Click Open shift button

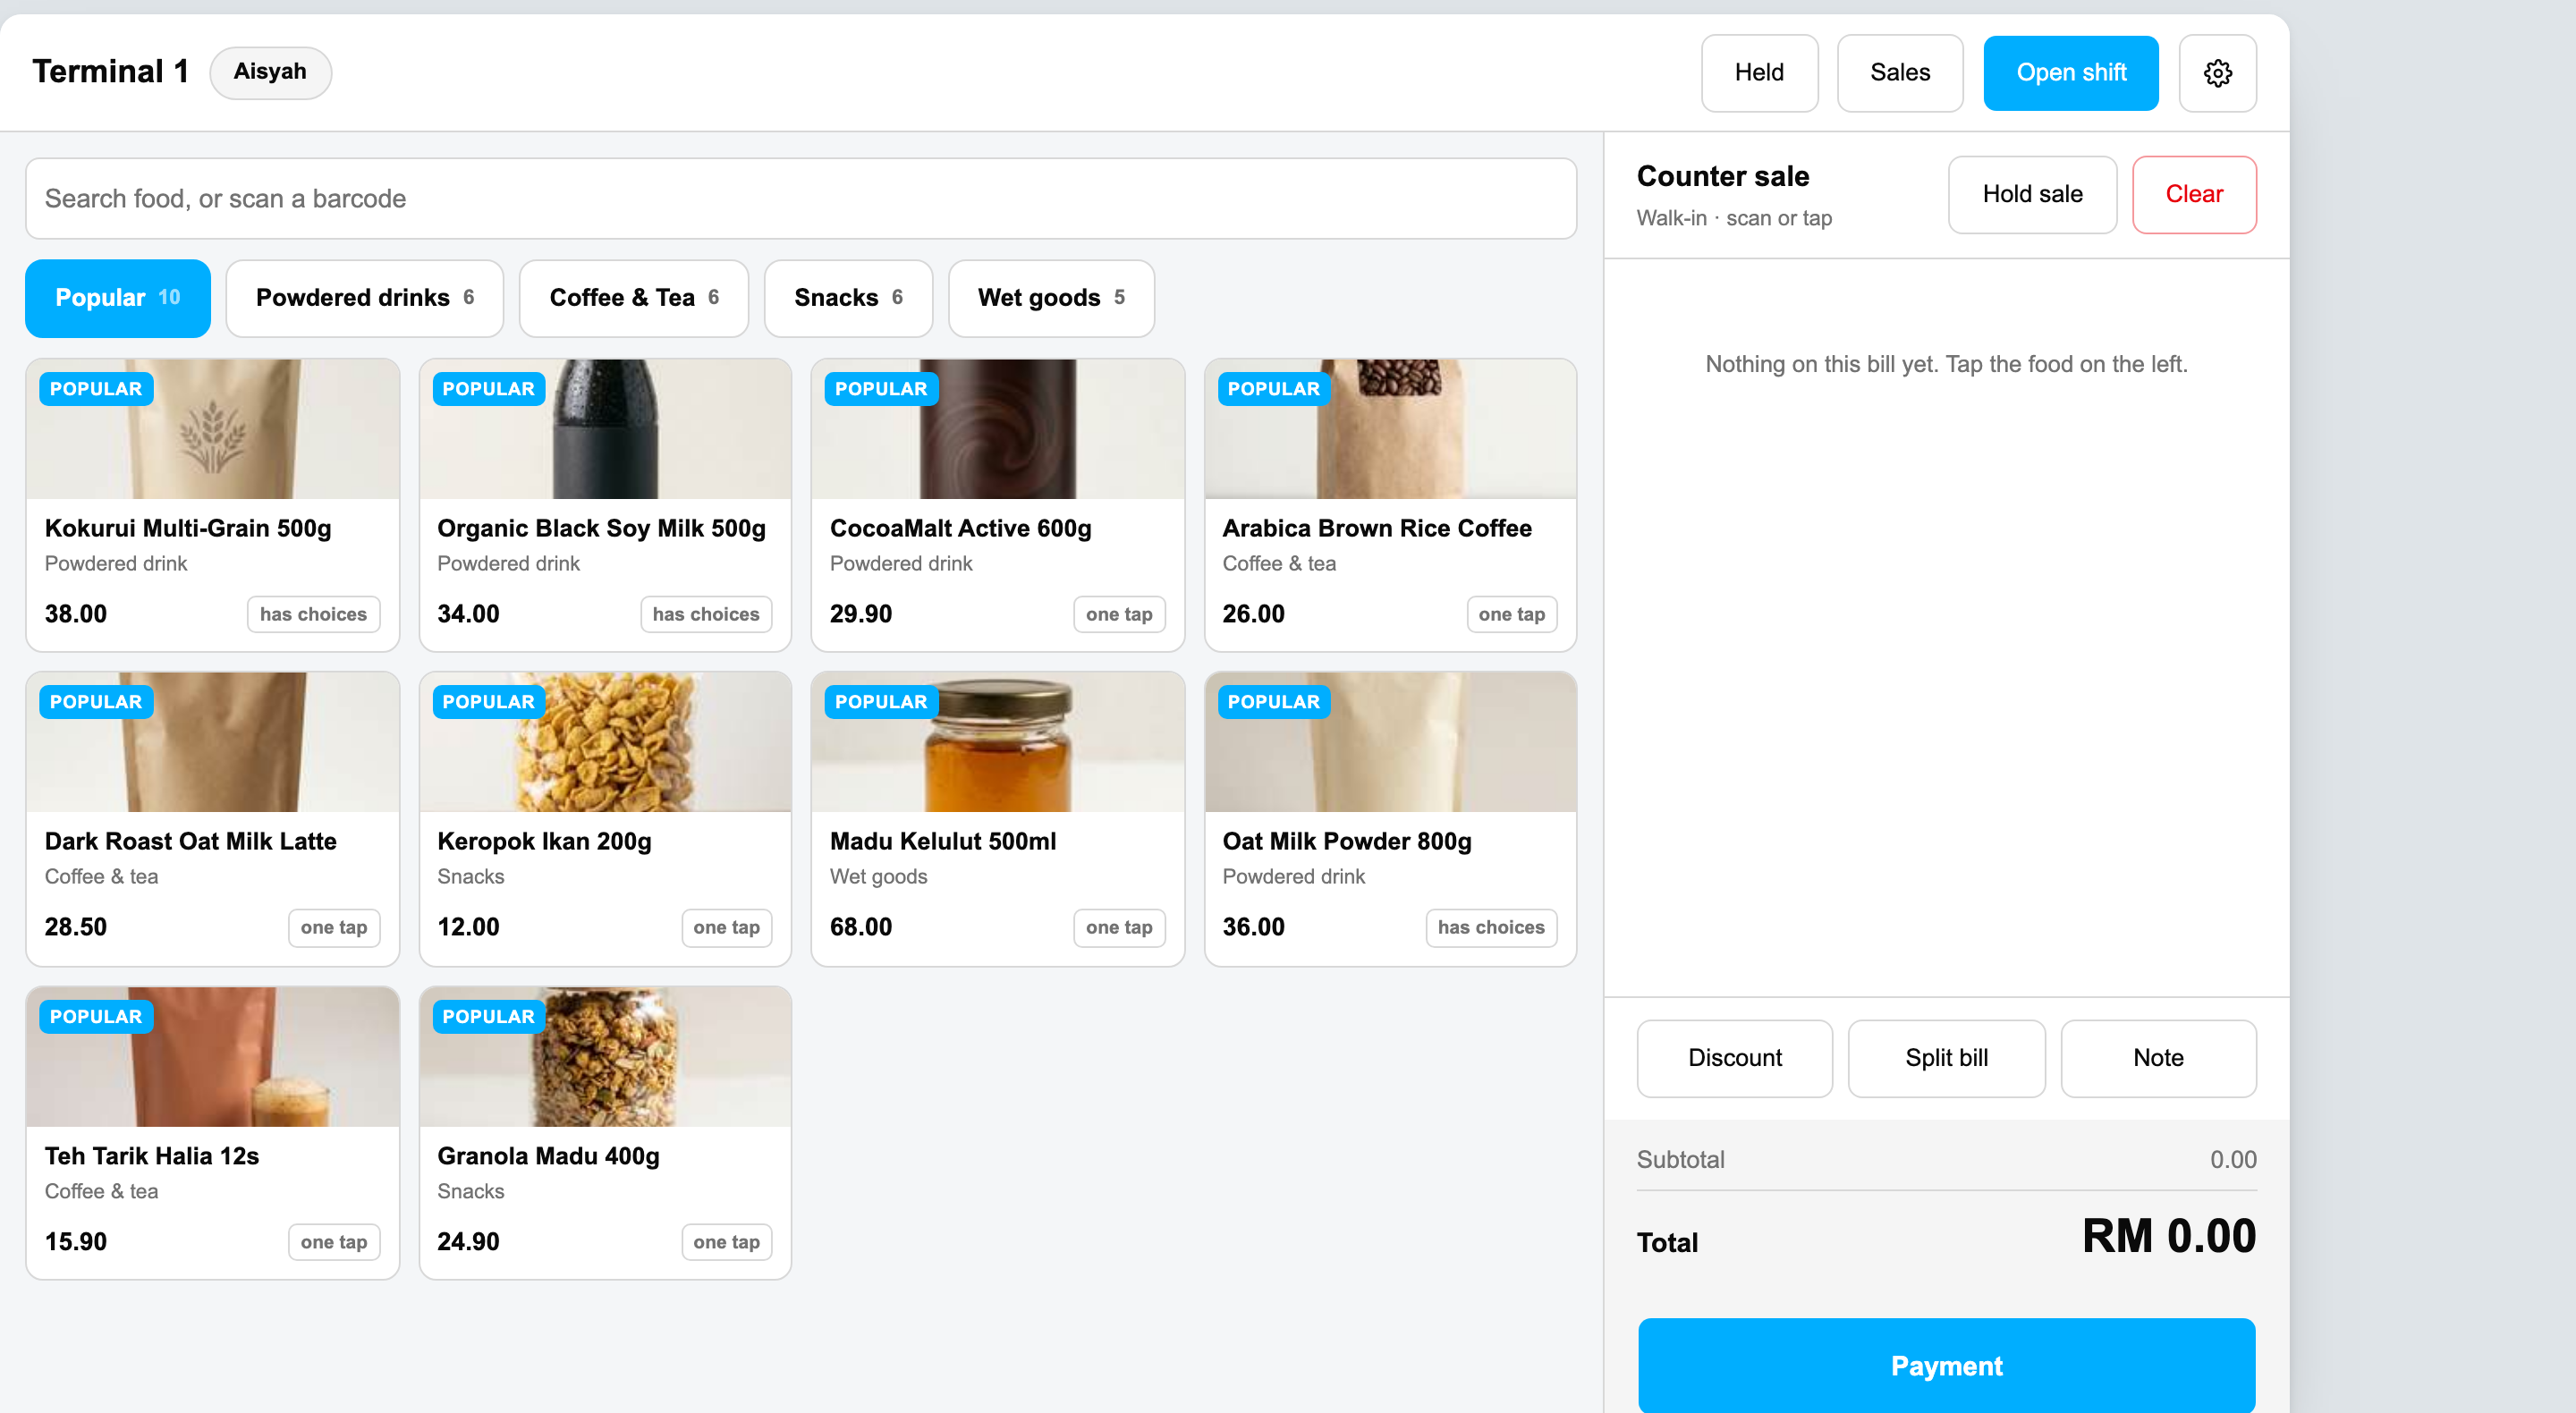pyautogui.click(x=2071, y=73)
